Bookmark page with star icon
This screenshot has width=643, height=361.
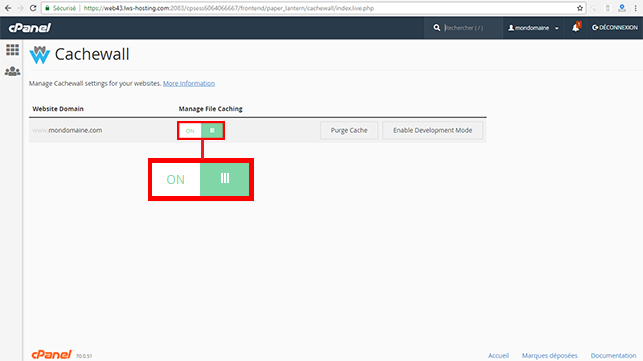click(580, 8)
